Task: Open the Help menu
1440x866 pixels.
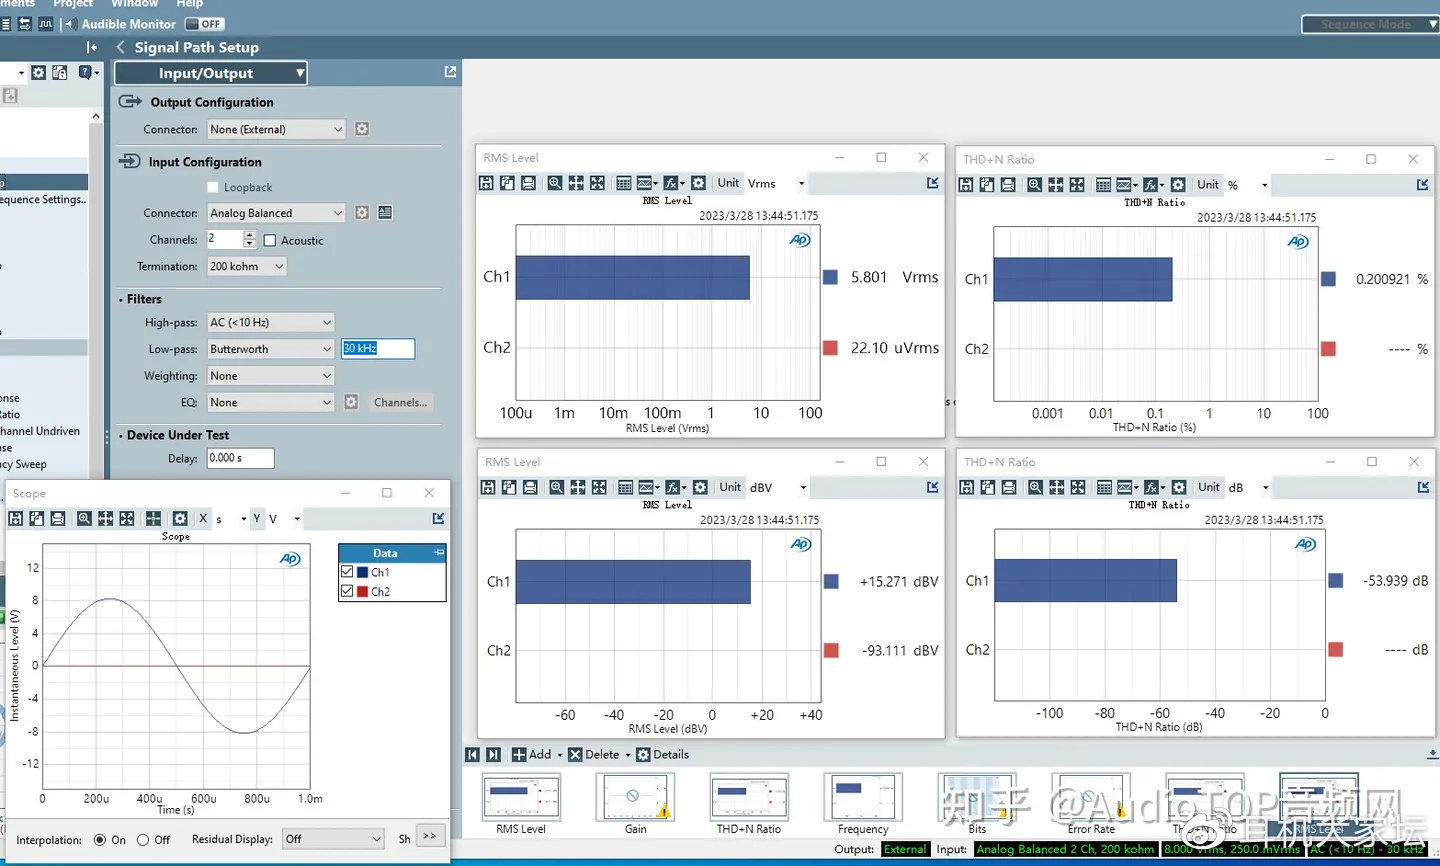Action: tap(189, 4)
